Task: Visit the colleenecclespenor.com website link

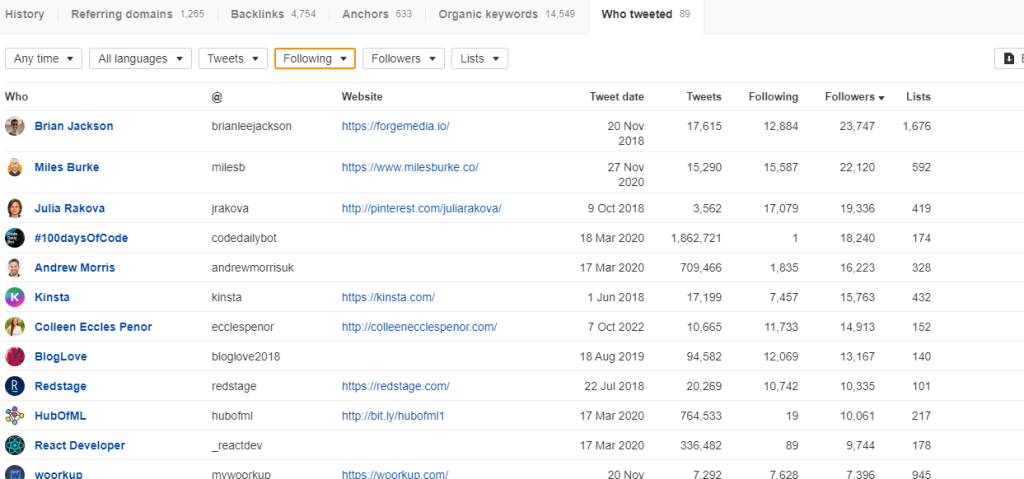Action: pyautogui.click(x=419, y=327)
